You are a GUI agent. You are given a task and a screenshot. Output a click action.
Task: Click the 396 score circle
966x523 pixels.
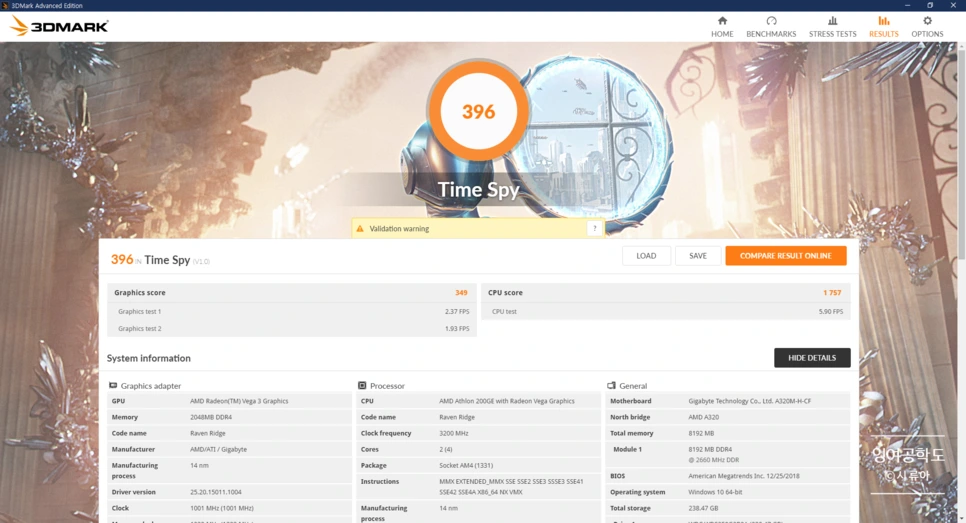478,111
